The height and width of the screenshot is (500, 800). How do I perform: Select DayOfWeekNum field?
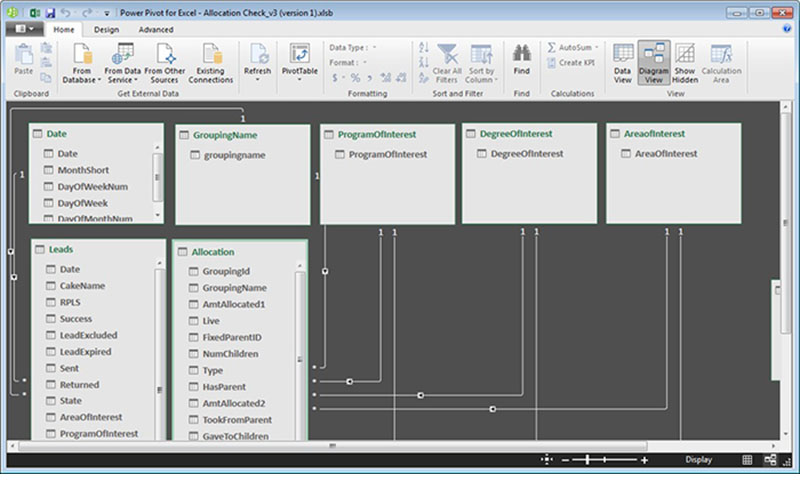(92, 187)
